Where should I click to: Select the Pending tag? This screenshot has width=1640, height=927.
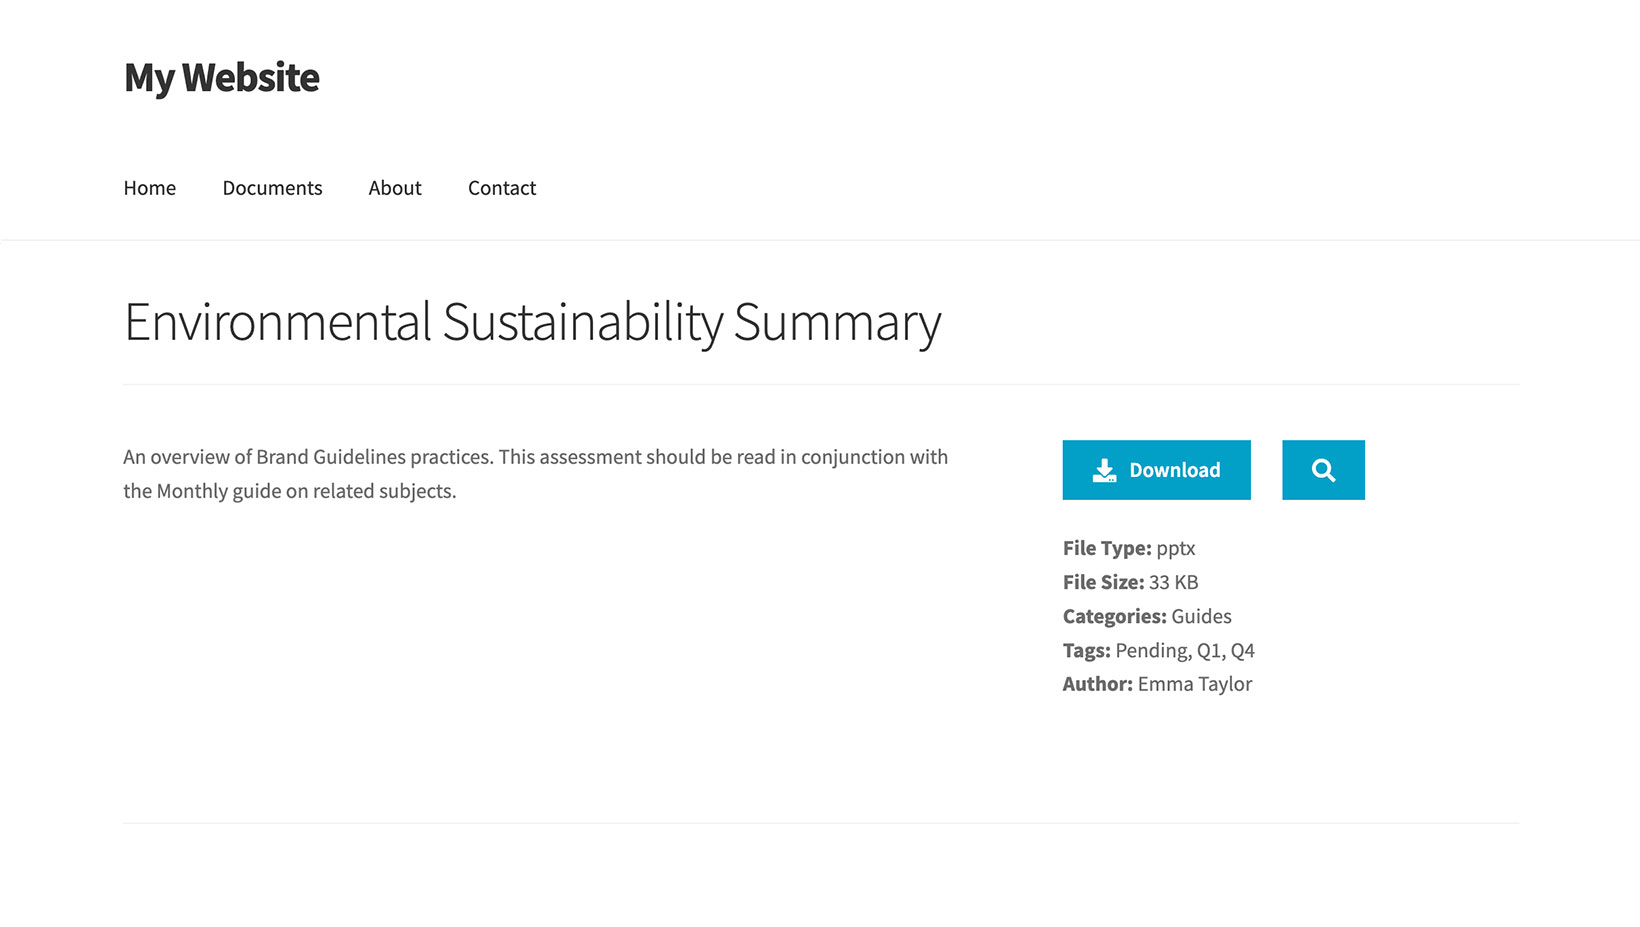(1152, 651)
